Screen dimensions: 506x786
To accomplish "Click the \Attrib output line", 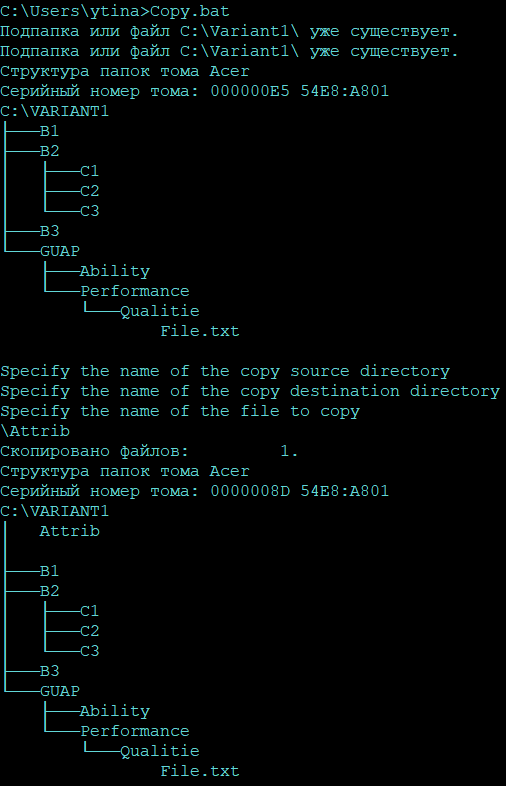I will tap(35, 431).
